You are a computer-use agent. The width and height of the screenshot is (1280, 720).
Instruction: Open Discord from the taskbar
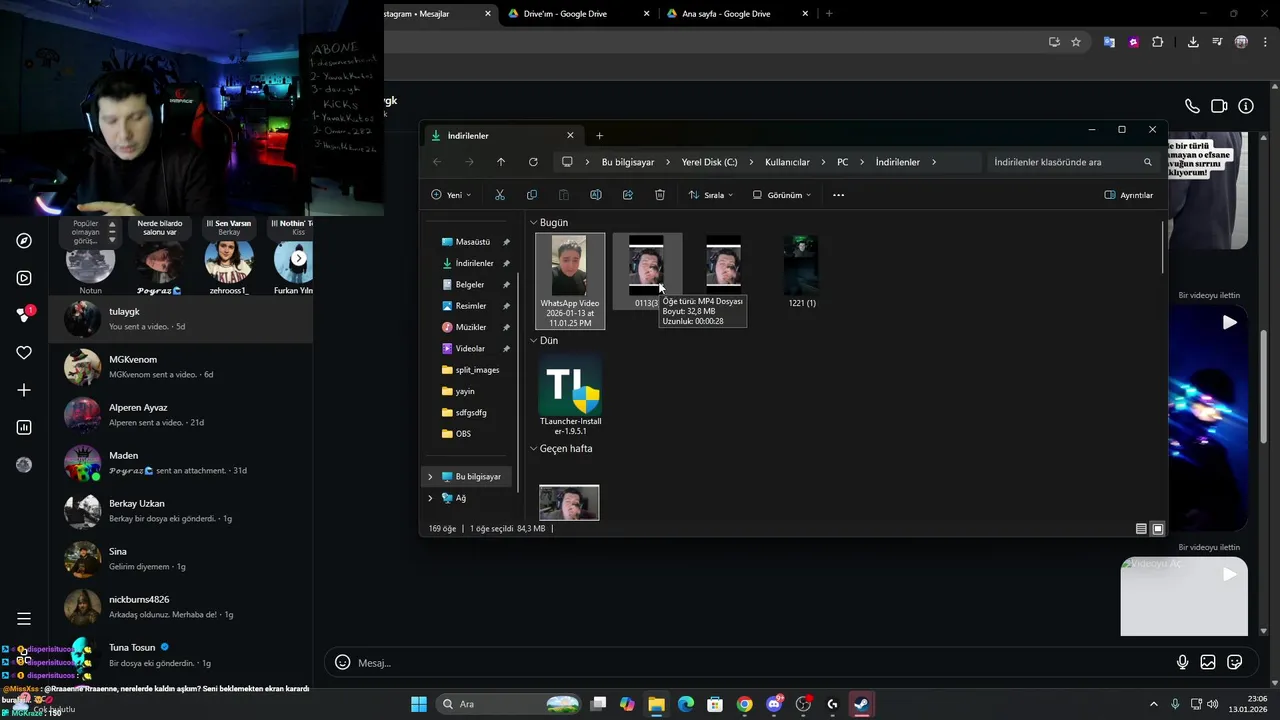pos(774,704)
